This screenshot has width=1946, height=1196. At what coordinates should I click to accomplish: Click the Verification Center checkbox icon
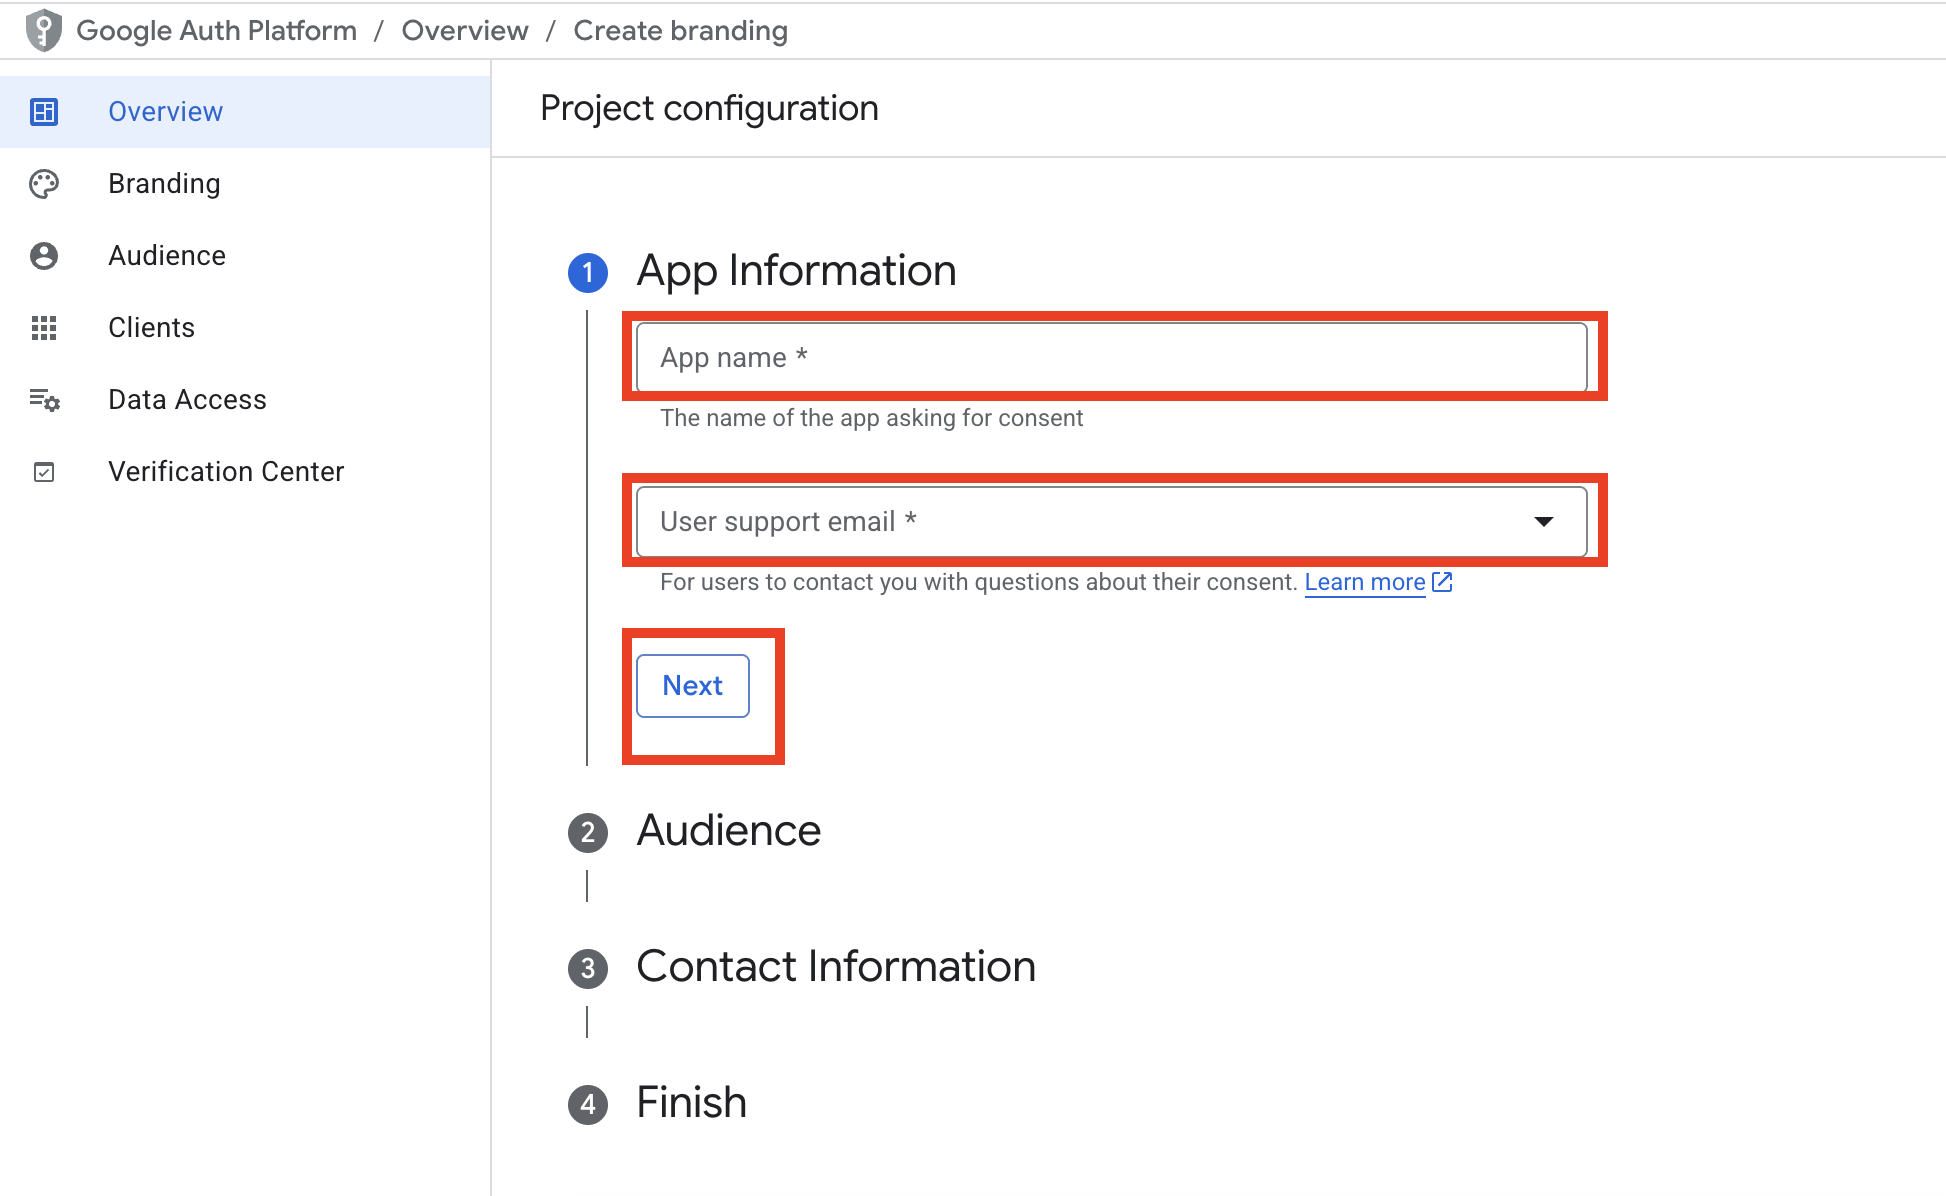[44, 472]
